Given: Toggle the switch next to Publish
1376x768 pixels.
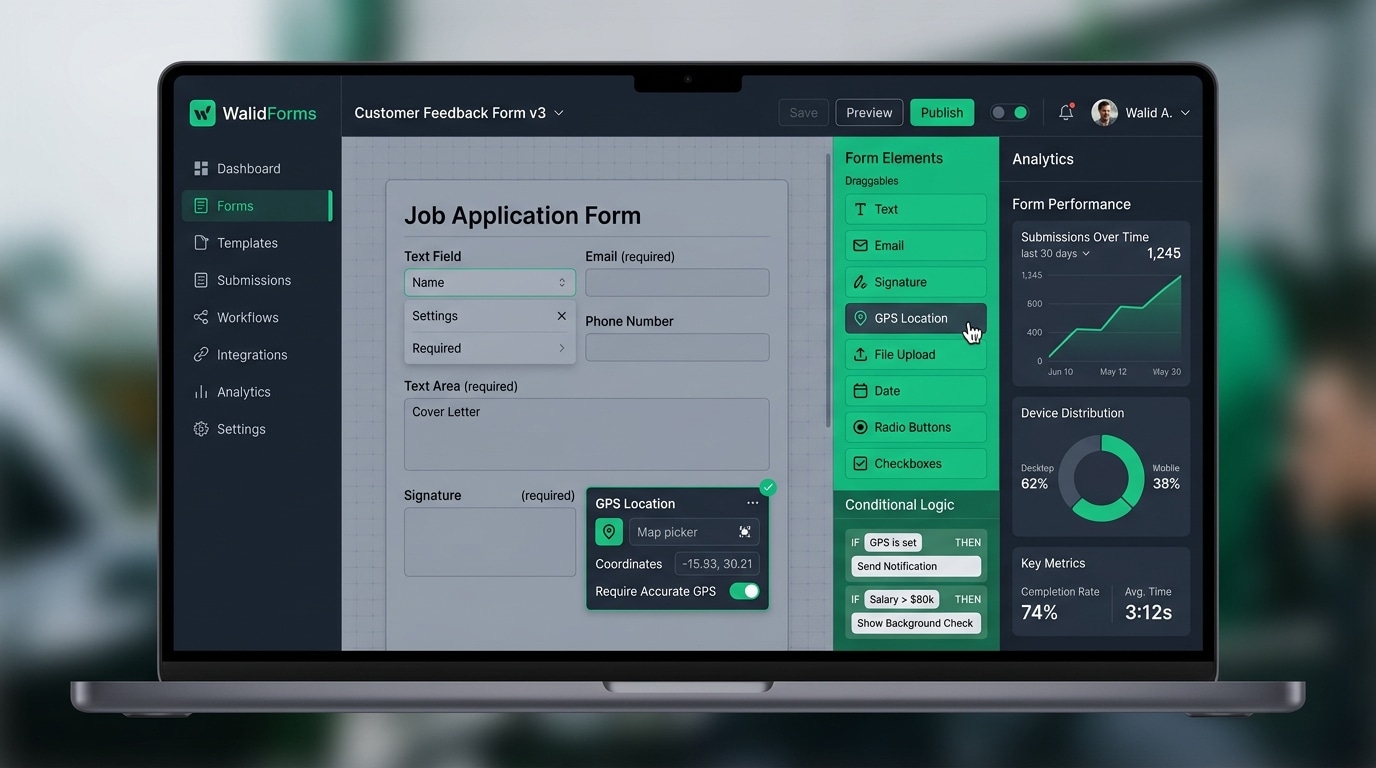Looking at the screenshot, I should point(1009,113).
